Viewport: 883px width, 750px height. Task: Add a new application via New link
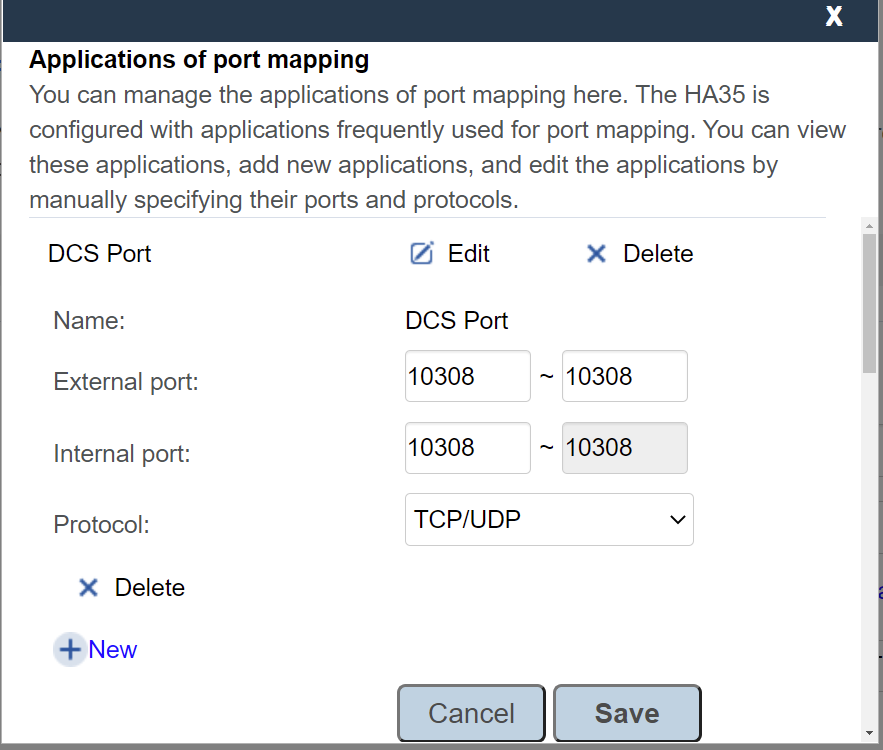pos(113,649)
